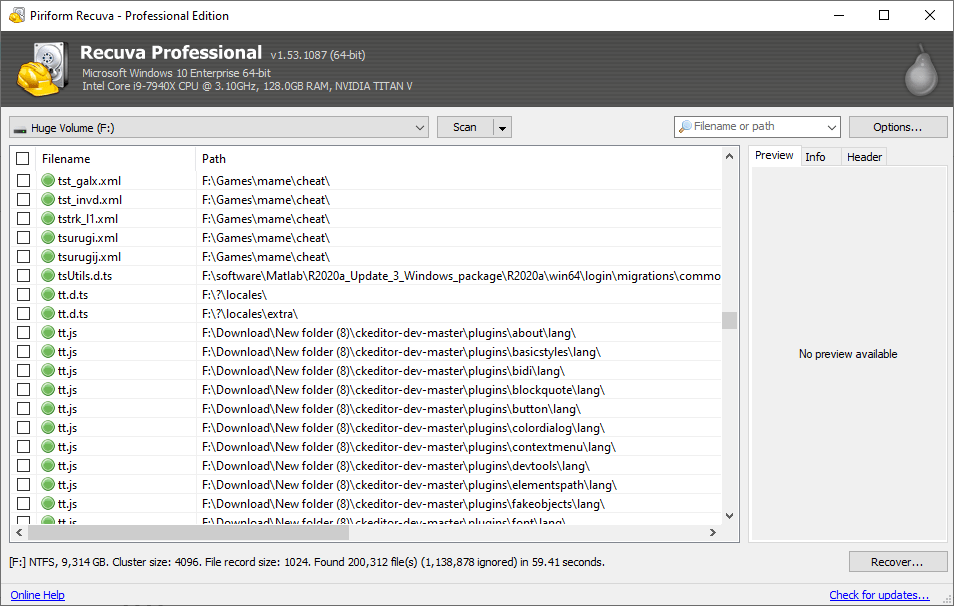Click the Matlab R2020a migrations path
This screenshot has width=954, height=606.
[x=461, y=276]
